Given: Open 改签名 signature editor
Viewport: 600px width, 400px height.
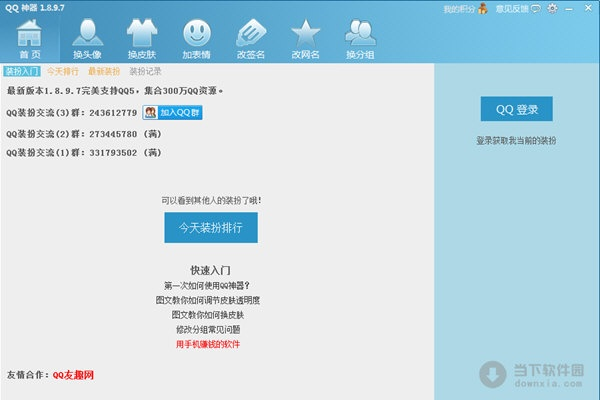Looking at the screenshot, I should pyautogui.click(x=251, y=39).
